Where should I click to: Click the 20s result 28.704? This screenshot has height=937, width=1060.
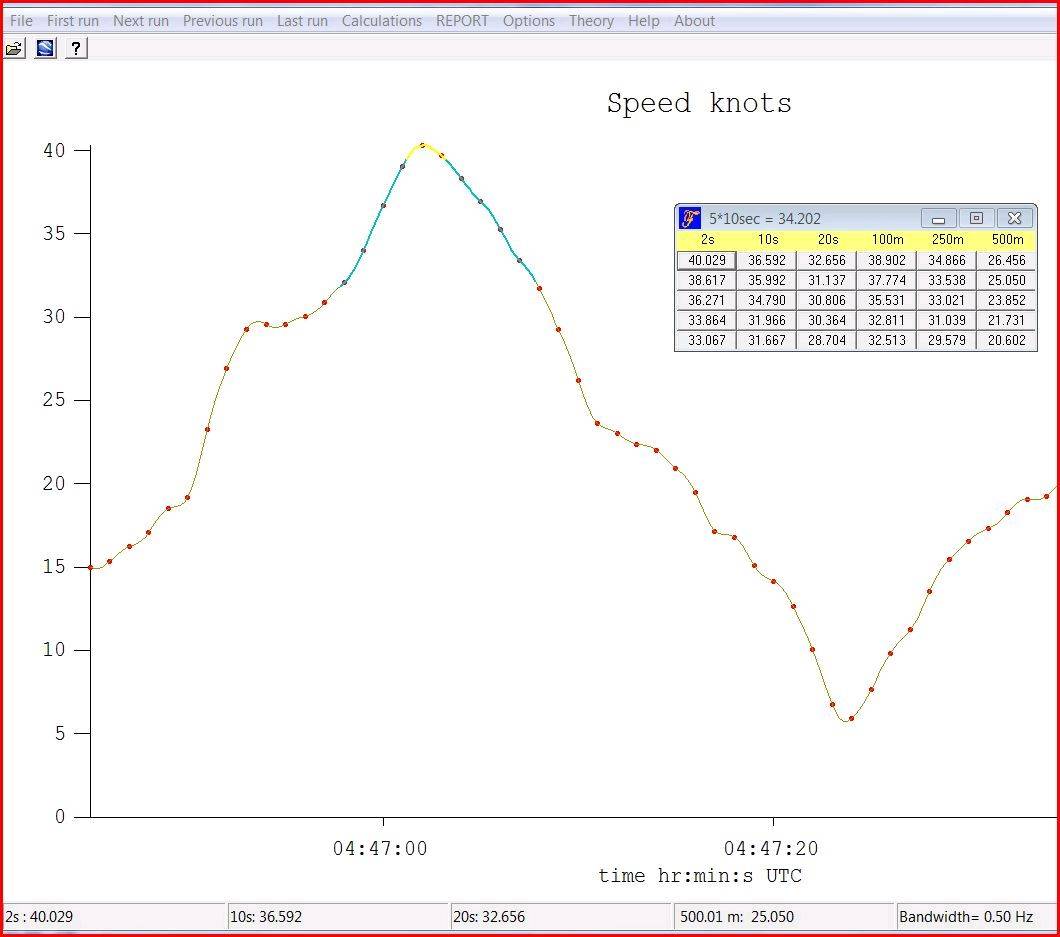(826, 340)
